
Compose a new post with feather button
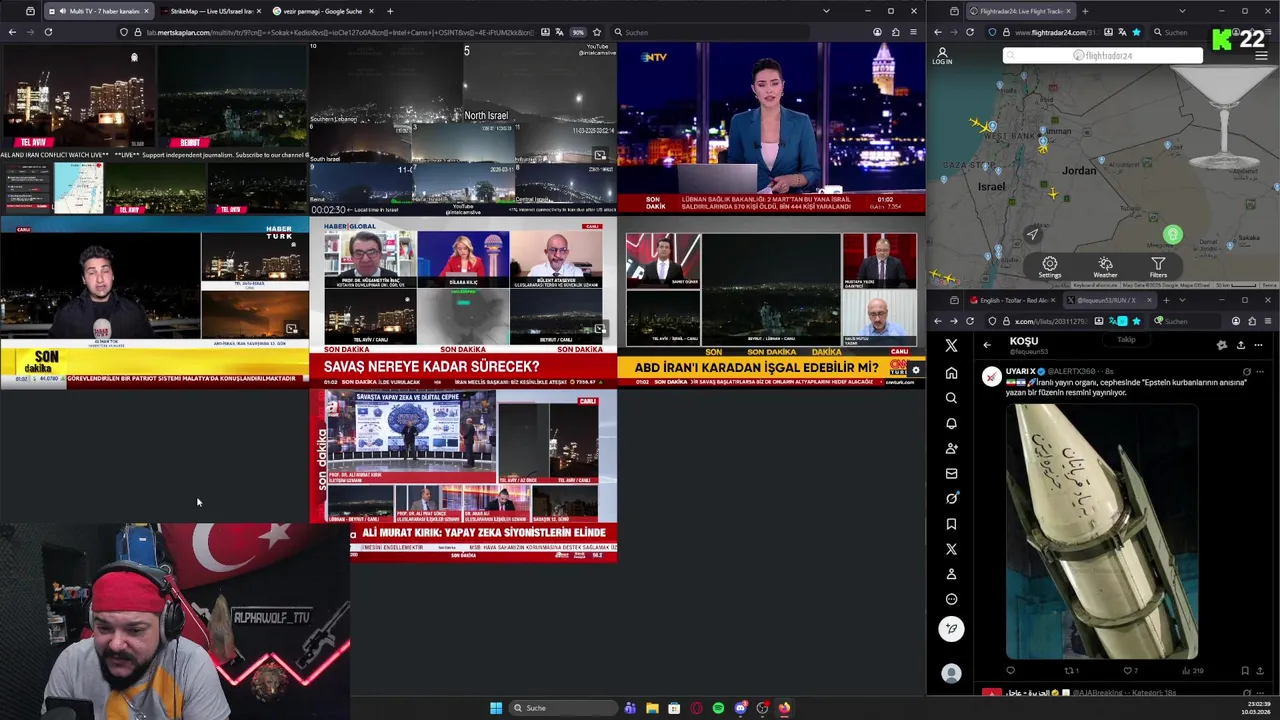(x=951, y=628)
